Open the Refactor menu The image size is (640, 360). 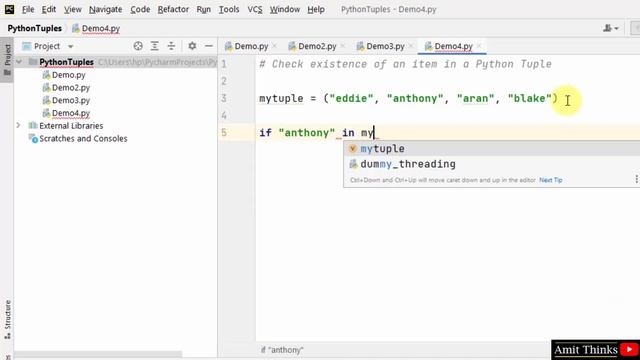click(x=173, y=9)
